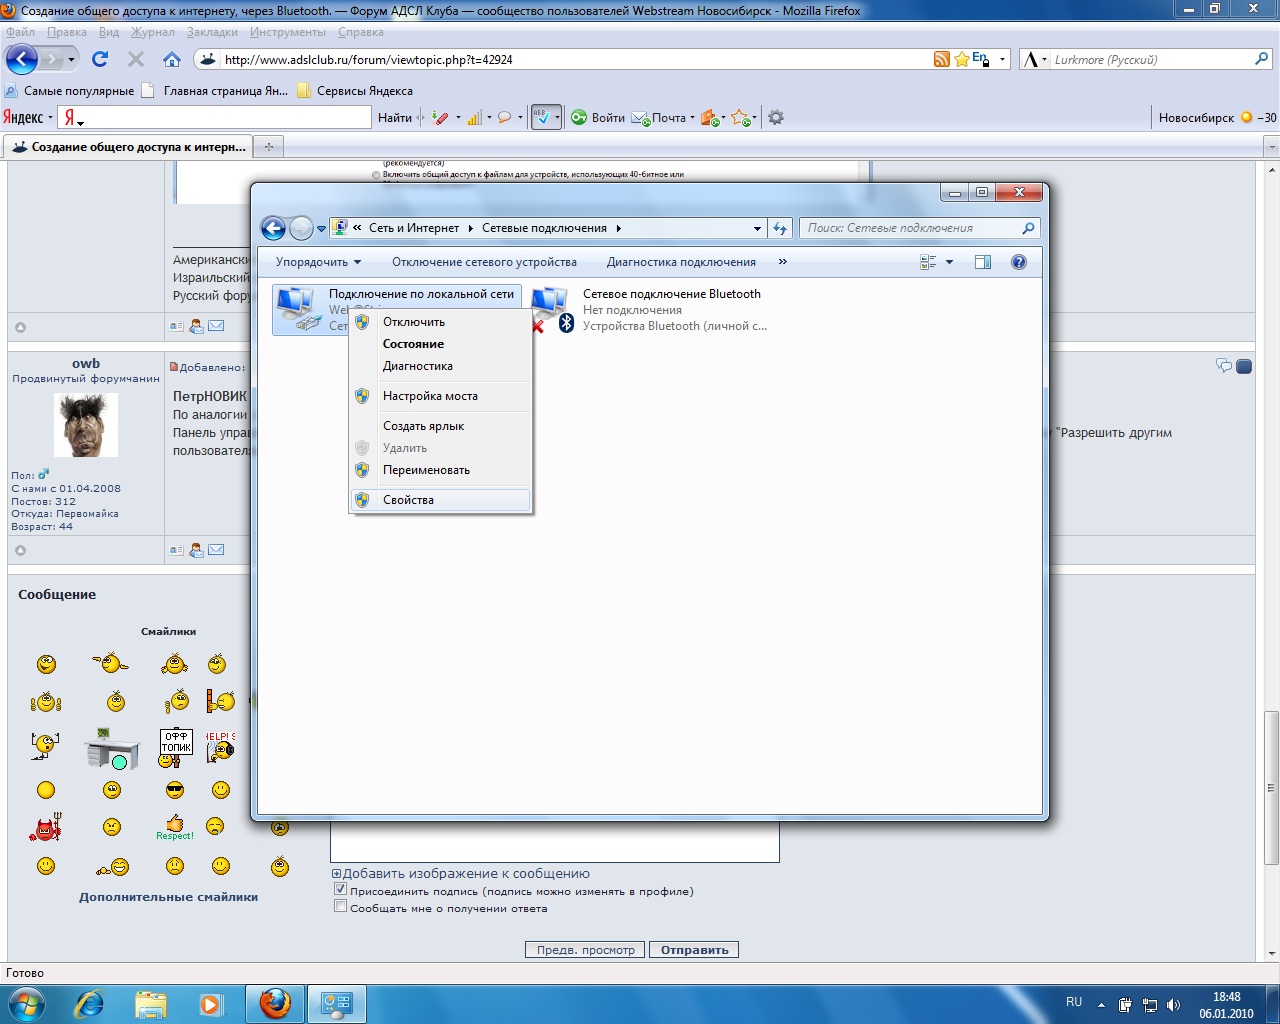1280x1024 pixels.
Task: Expand the toolbar overflow chevron in Explorer
Action: [x=782, y=262]
